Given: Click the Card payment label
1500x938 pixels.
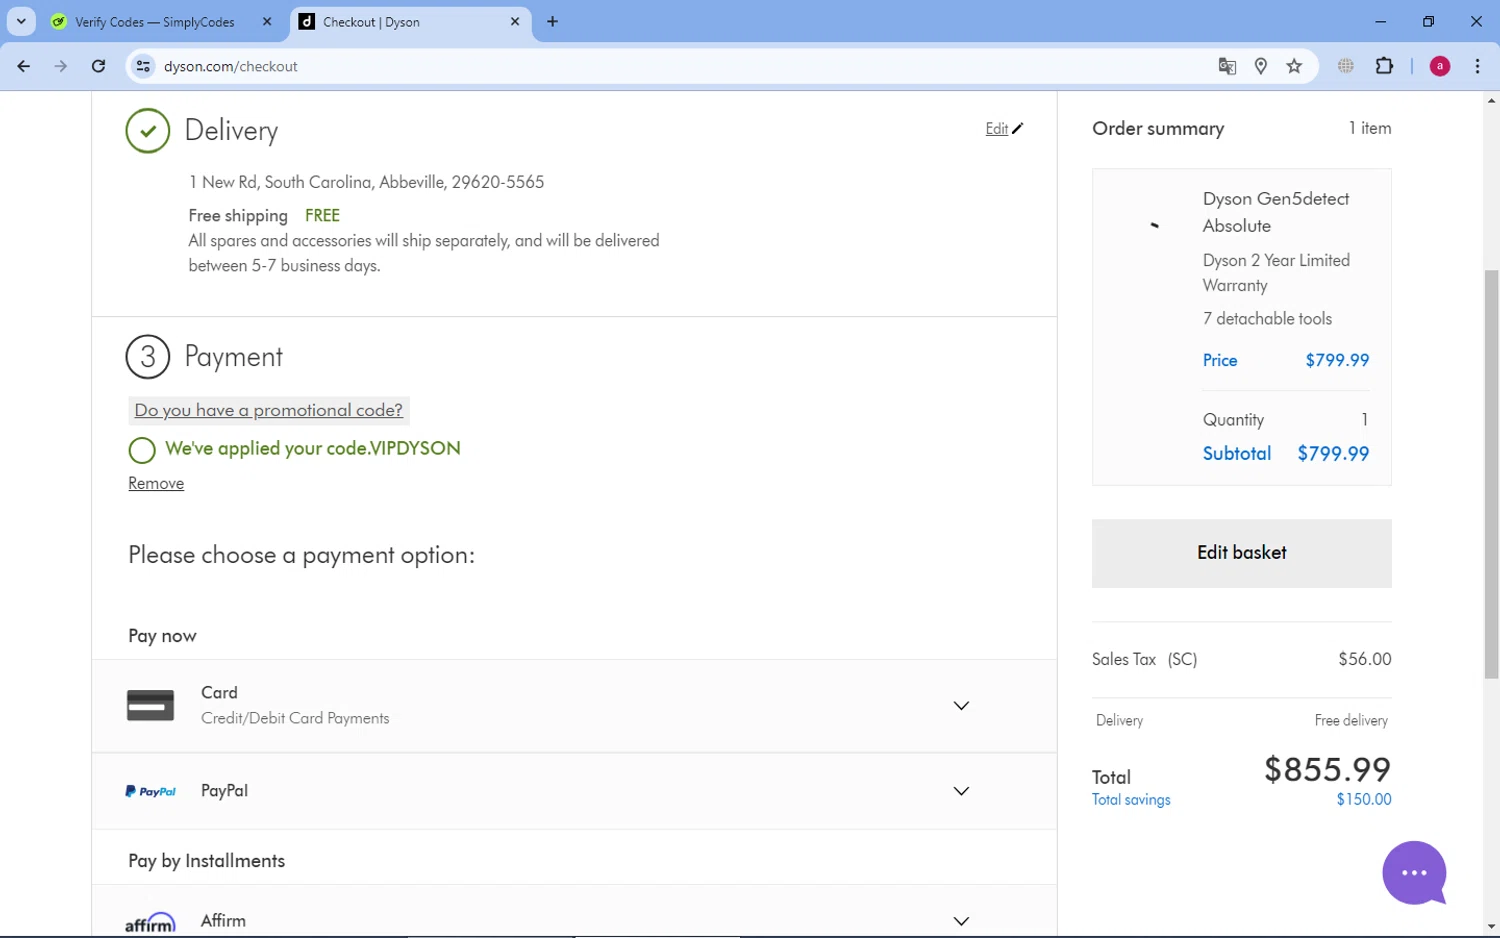Looking at the screenshot, I should [x=219, y=693].
